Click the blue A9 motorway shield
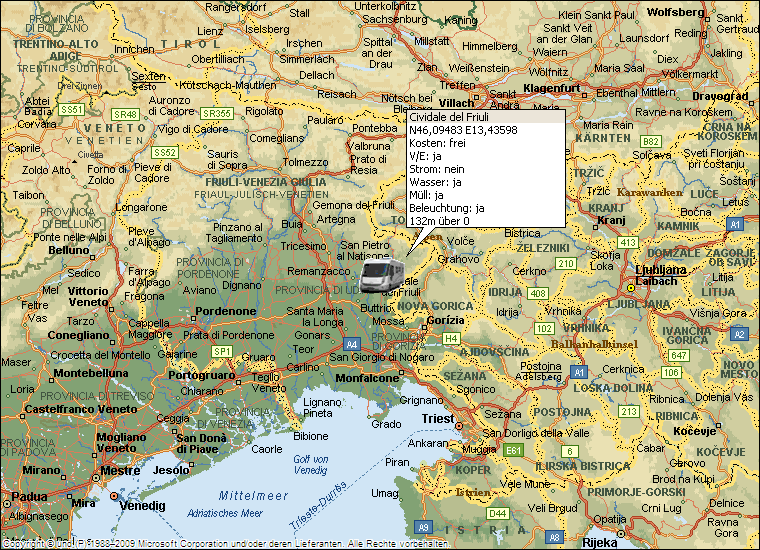 click(423, 527)
